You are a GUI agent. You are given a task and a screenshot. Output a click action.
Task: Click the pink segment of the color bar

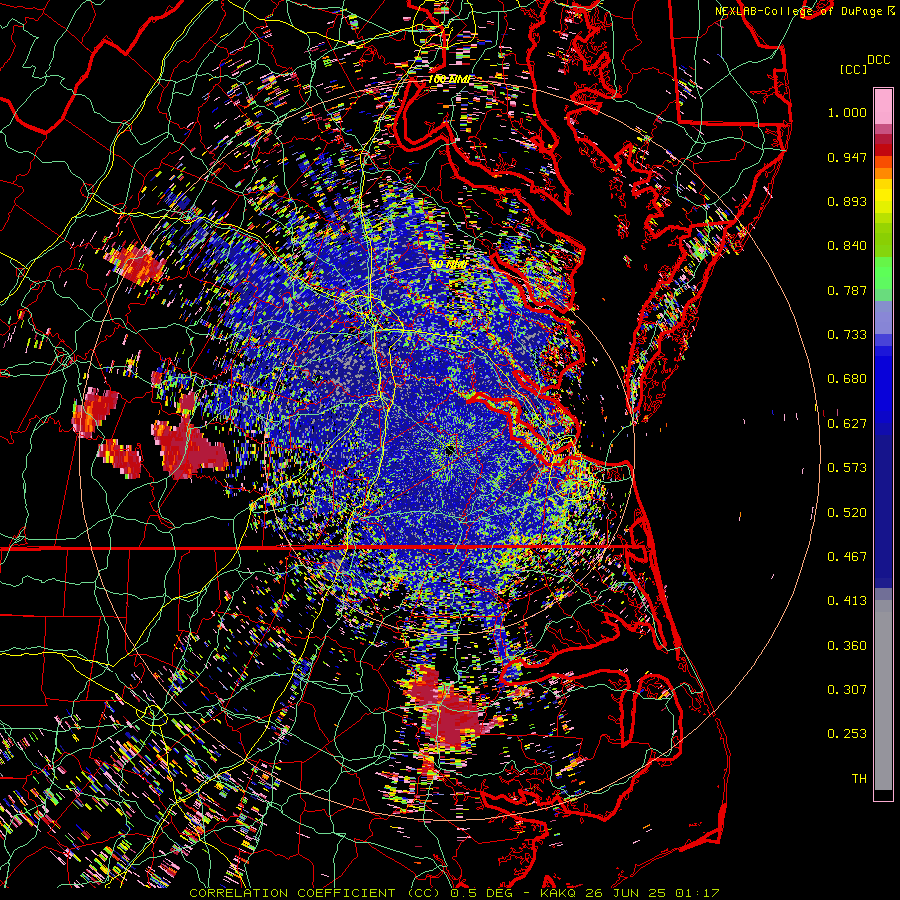click(883, 106)
